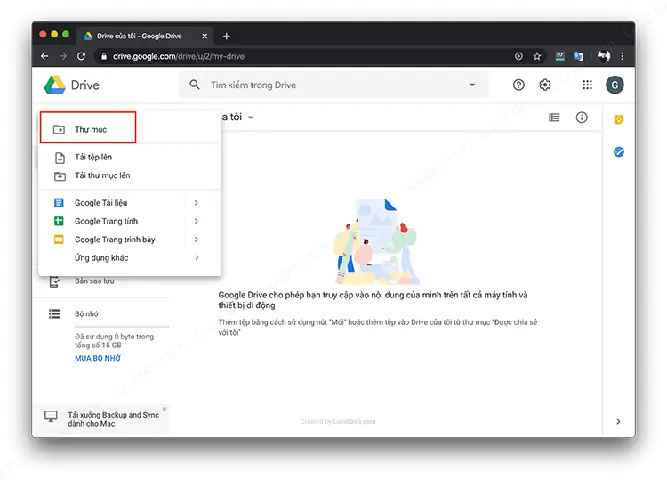Image resolution: width=667 pixels, height=480 pixels.
Task: Click the storage usage progress bar
Action: tap(122, 327)
